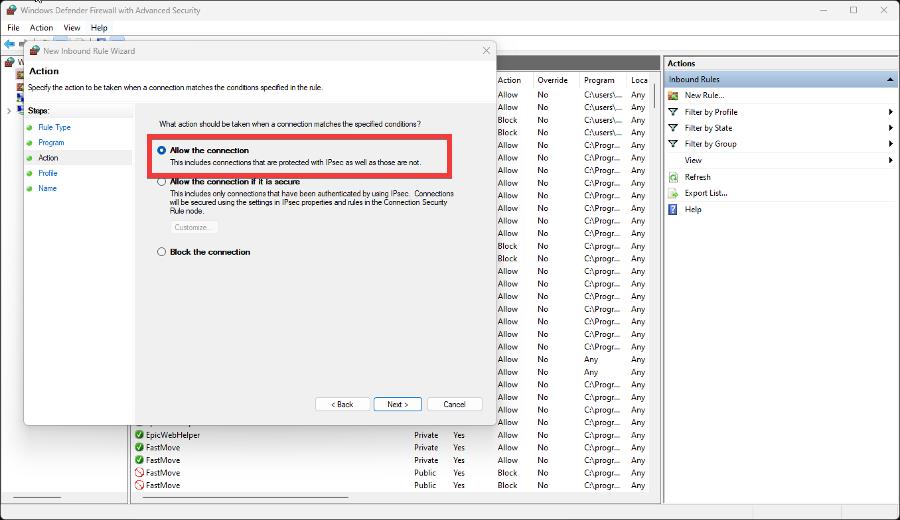Expand Filter by Profile submenu arrow
This screenshot has width=900, height=520.
tap(890, 112)
